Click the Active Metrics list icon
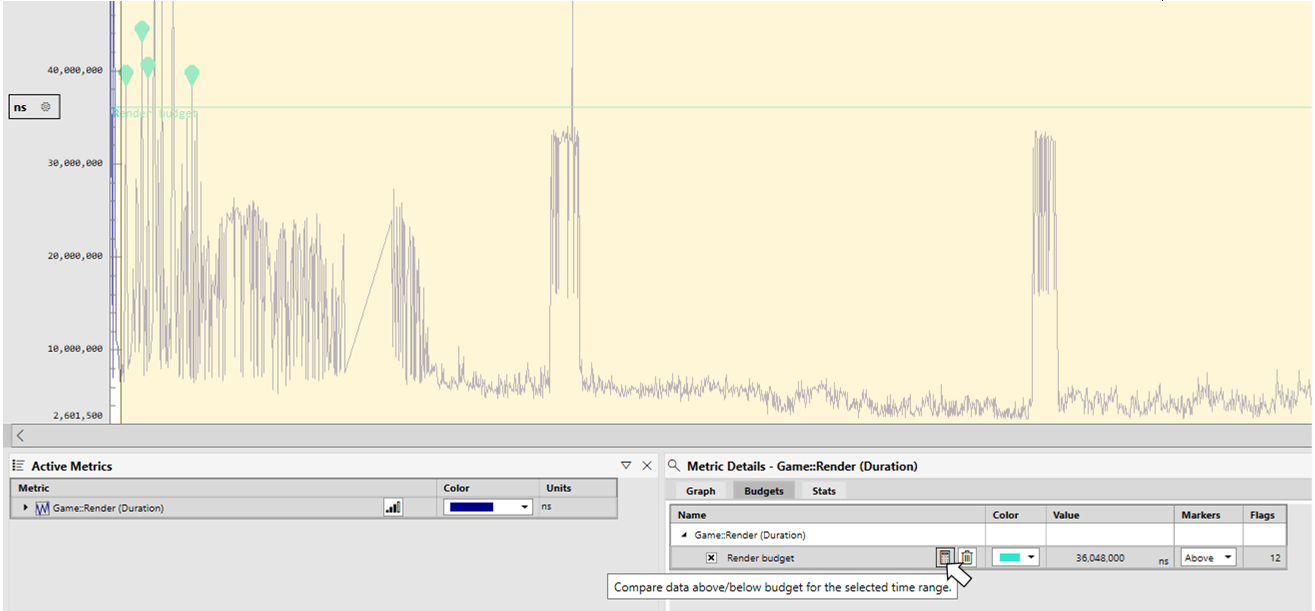 pos(18,466)
